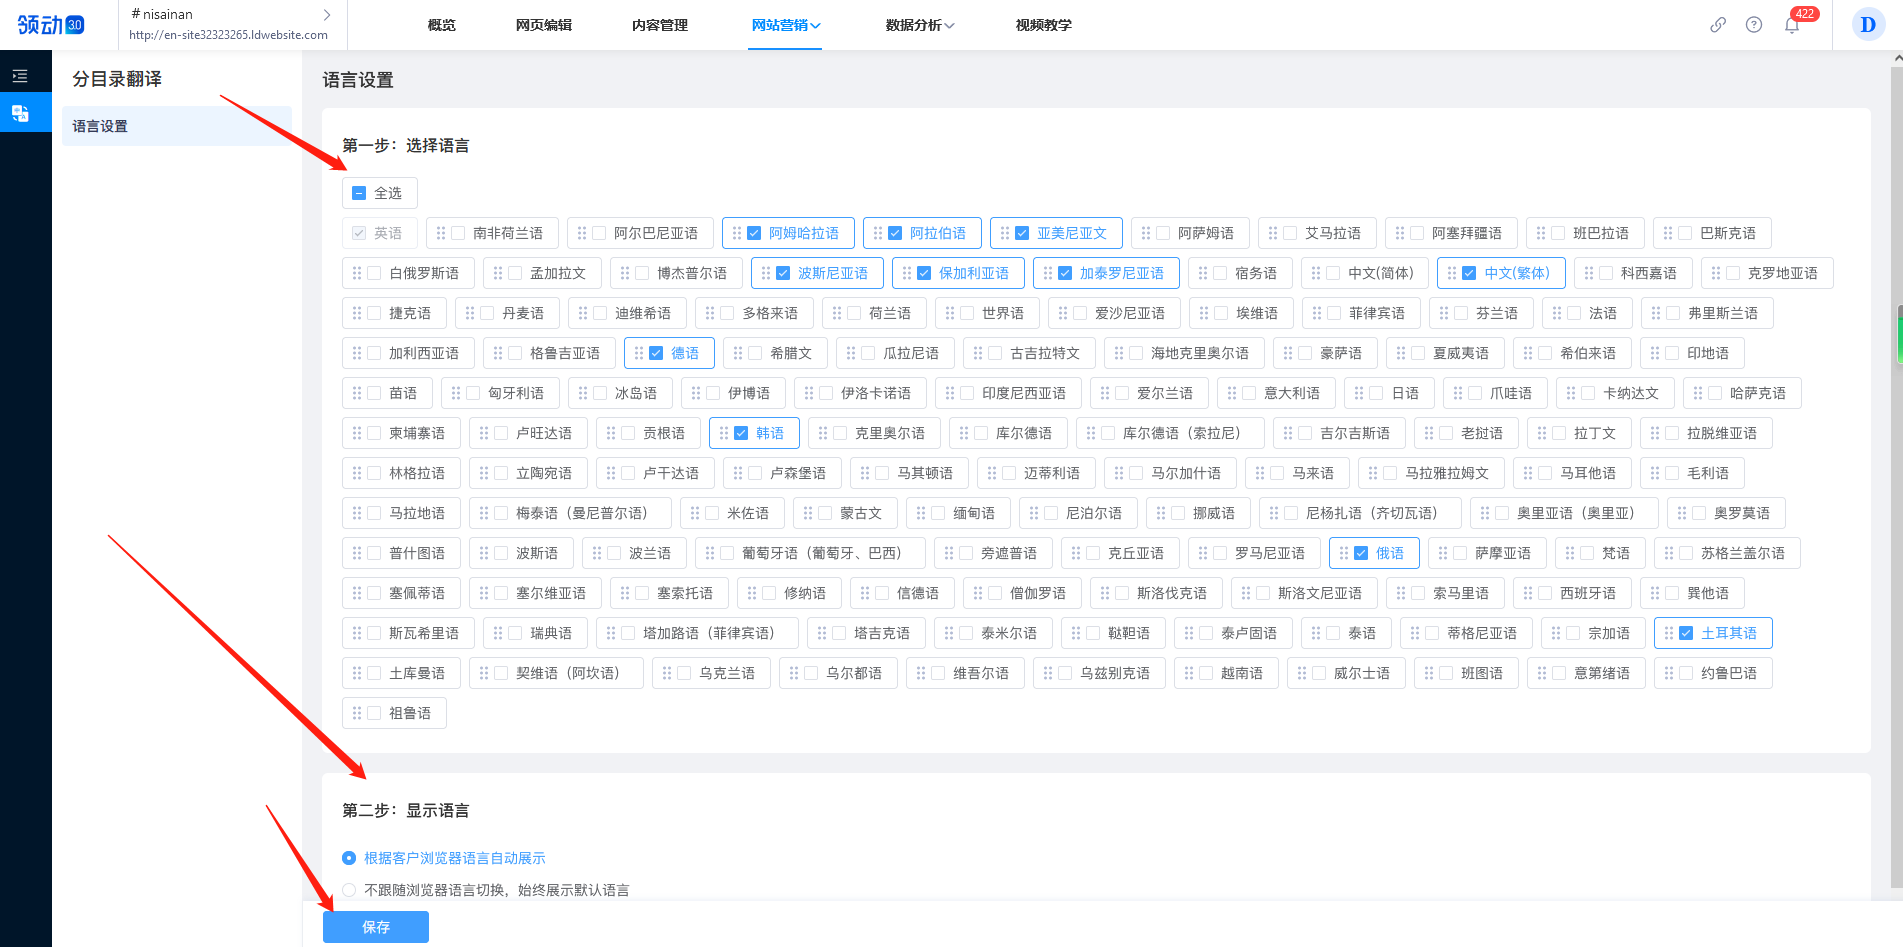Open the 视频教学 menu item
The height and width of the screenshot is (947, 1903).
[x=1043, y=25]
